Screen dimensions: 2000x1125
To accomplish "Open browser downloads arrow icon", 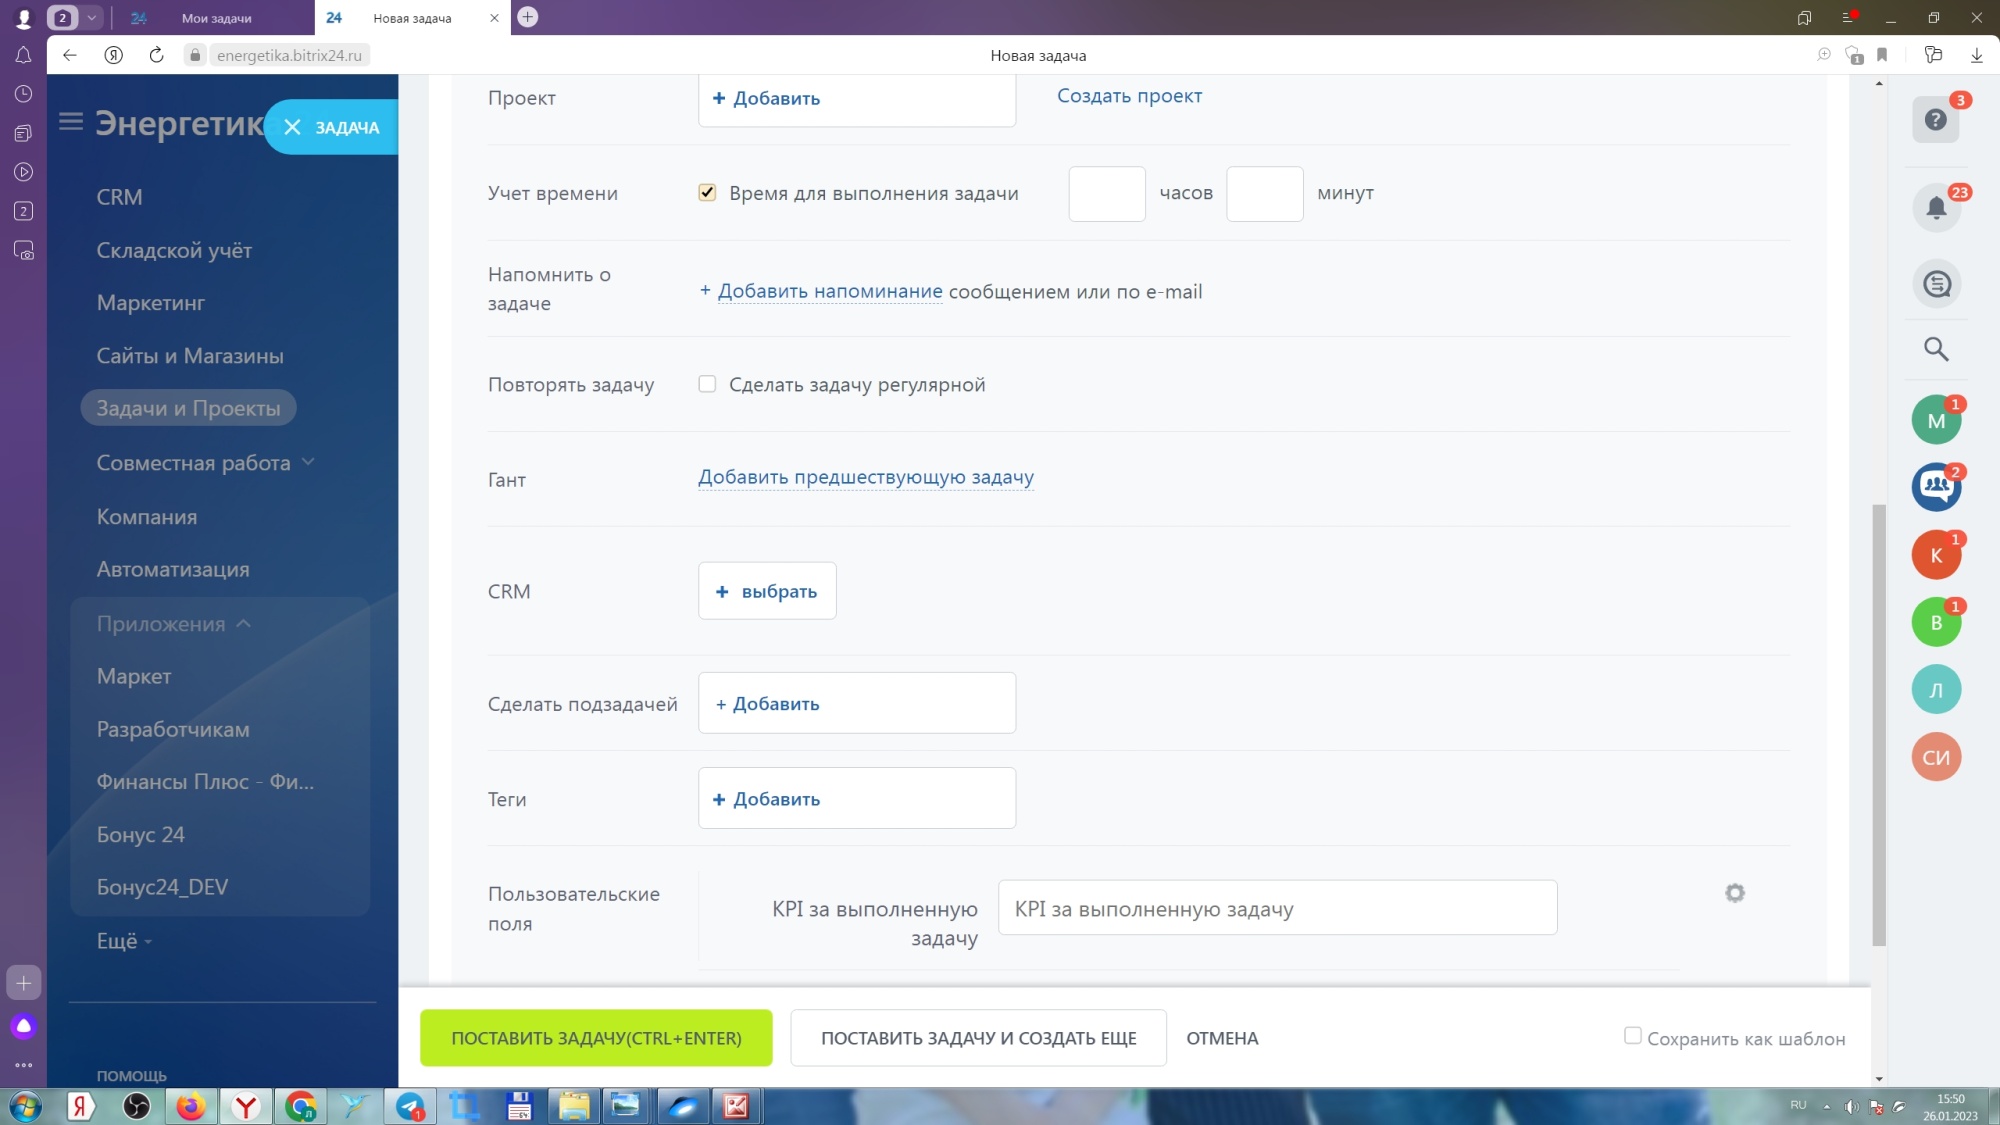I will (x=1976, y=55).
